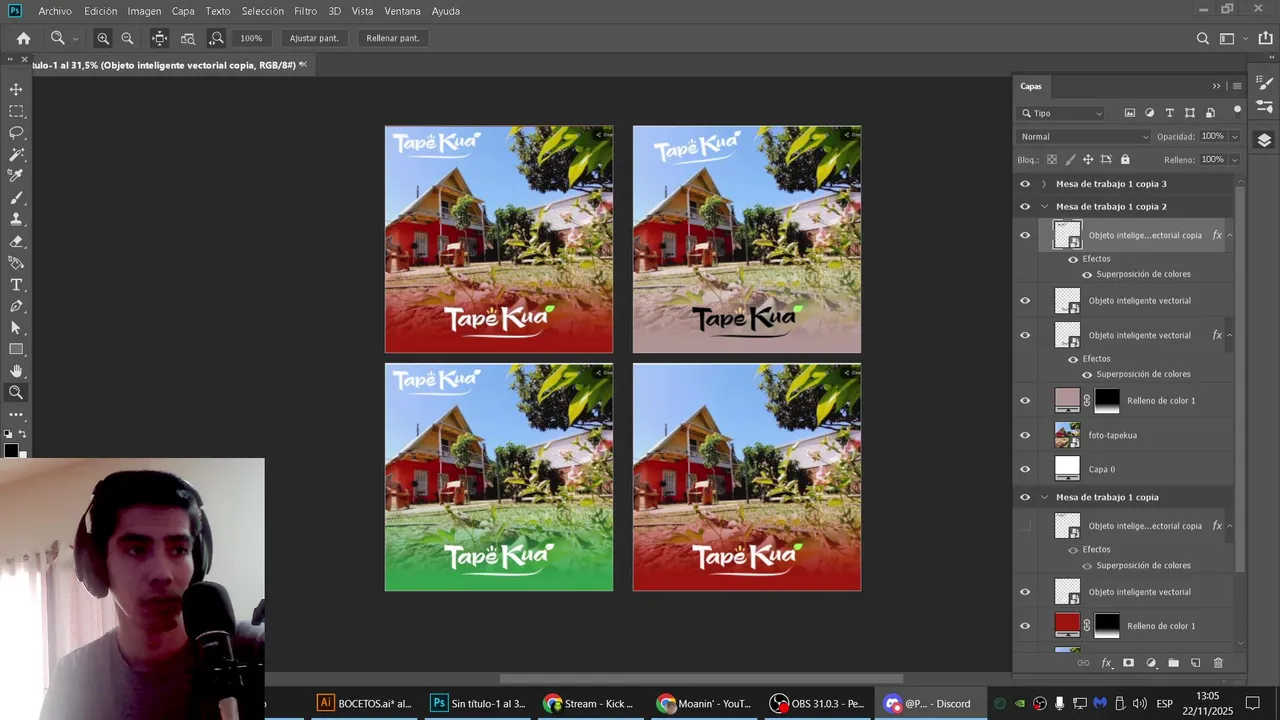Open the Archivo menu

(55, 11)
